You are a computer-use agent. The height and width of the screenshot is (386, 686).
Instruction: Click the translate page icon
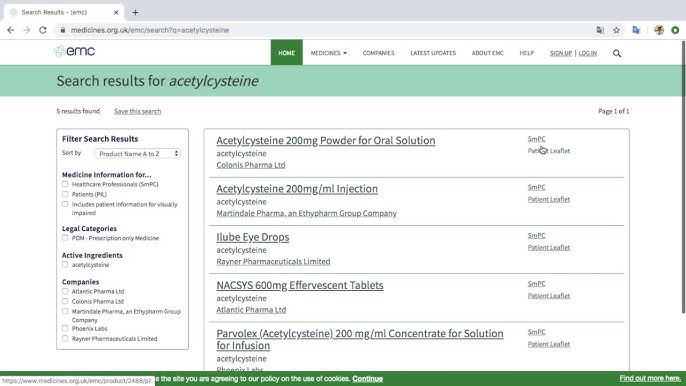[600, 30]
